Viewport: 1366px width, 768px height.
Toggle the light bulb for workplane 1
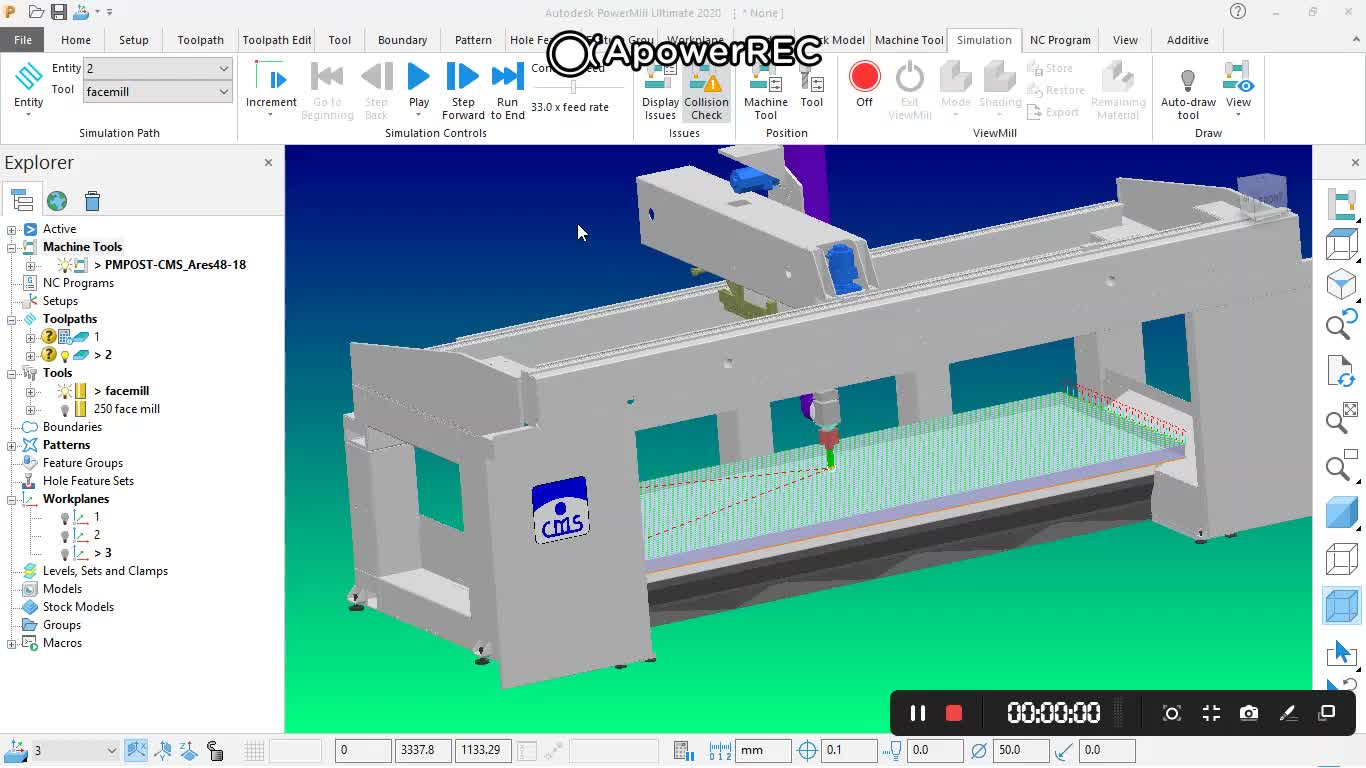(x=65, y=517)
